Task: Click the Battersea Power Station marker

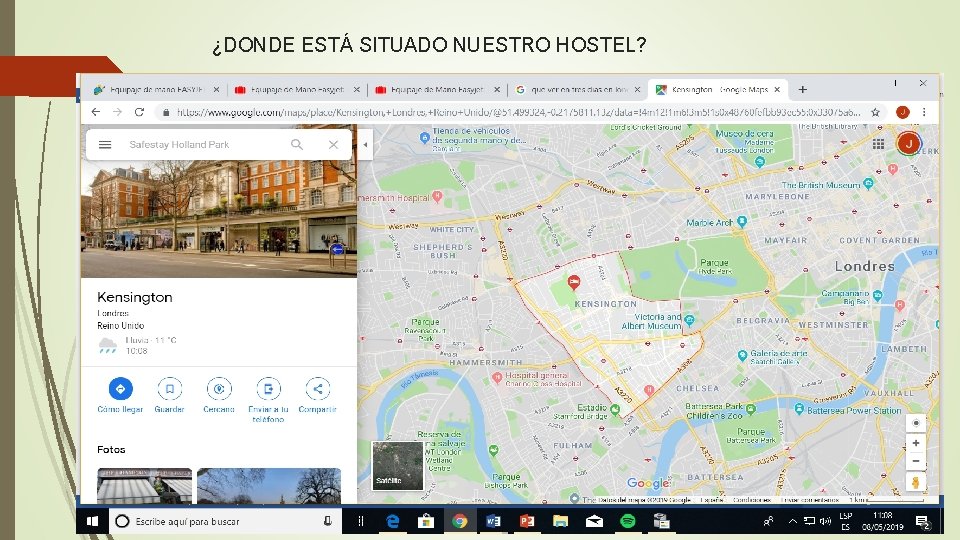Action: tap(799, 408)
